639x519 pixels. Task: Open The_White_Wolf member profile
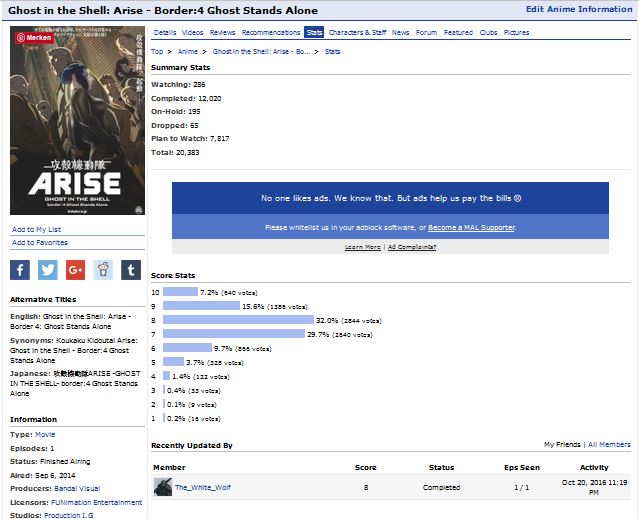pos(203,487)
